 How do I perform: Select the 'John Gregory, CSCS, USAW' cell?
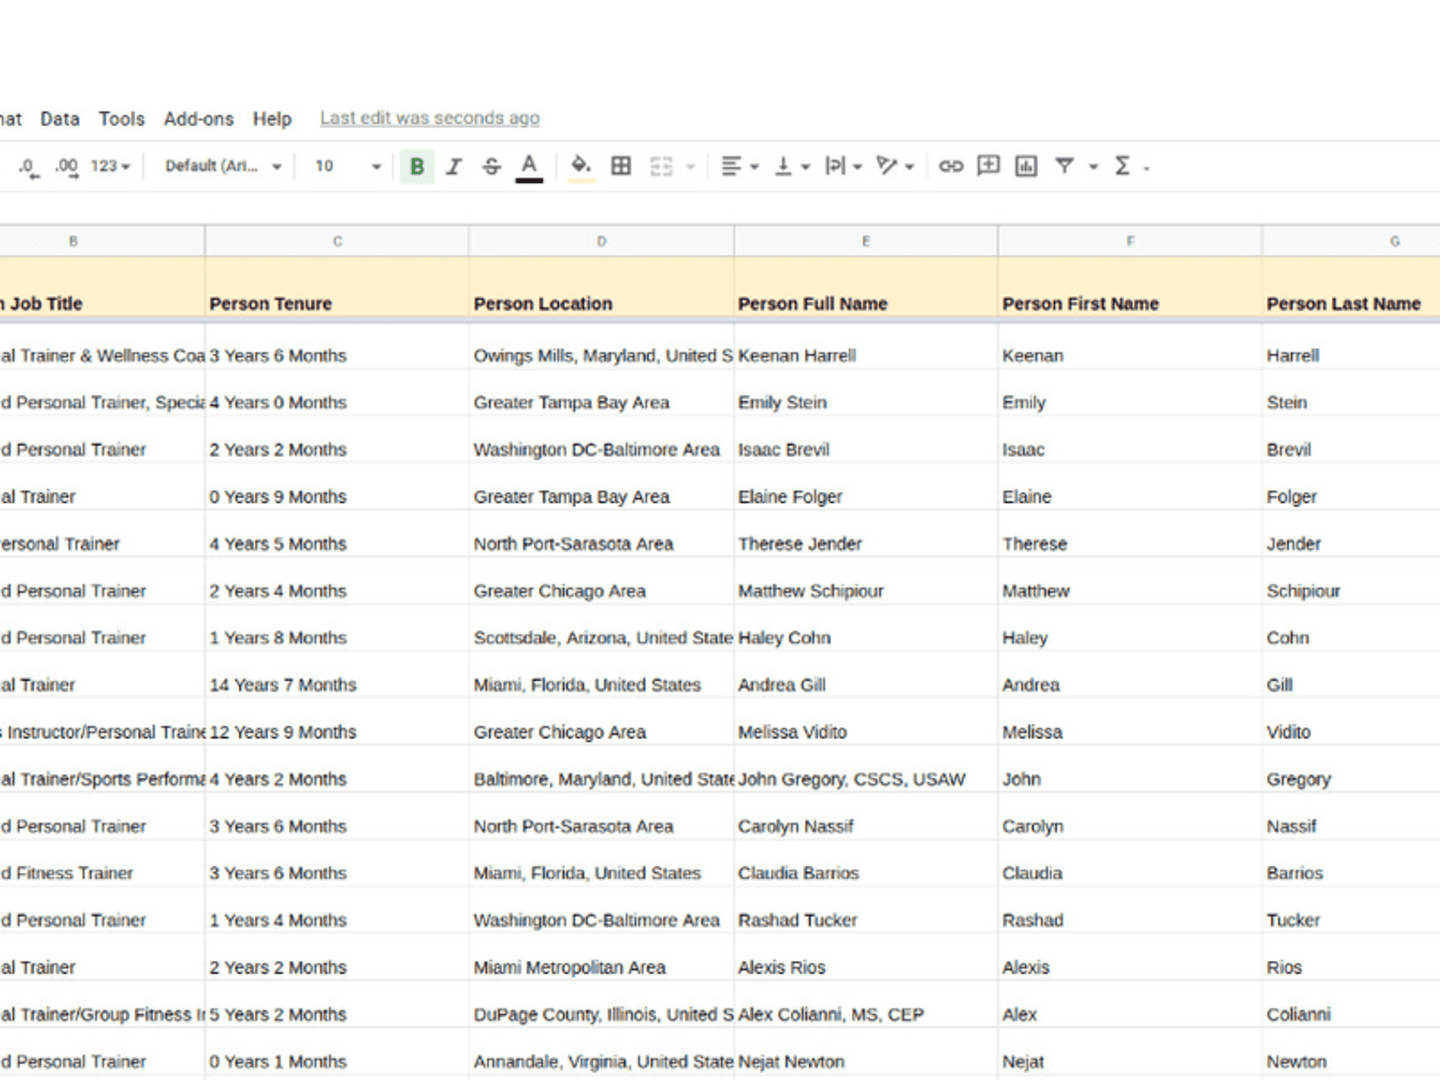pyautogui.click(x=866, y=770)
